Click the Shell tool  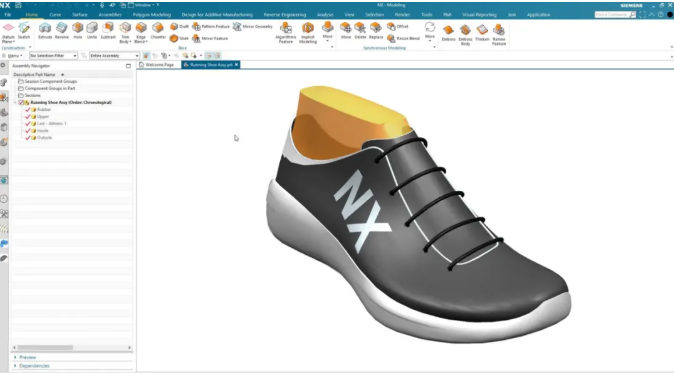click(x=179, y=38)
